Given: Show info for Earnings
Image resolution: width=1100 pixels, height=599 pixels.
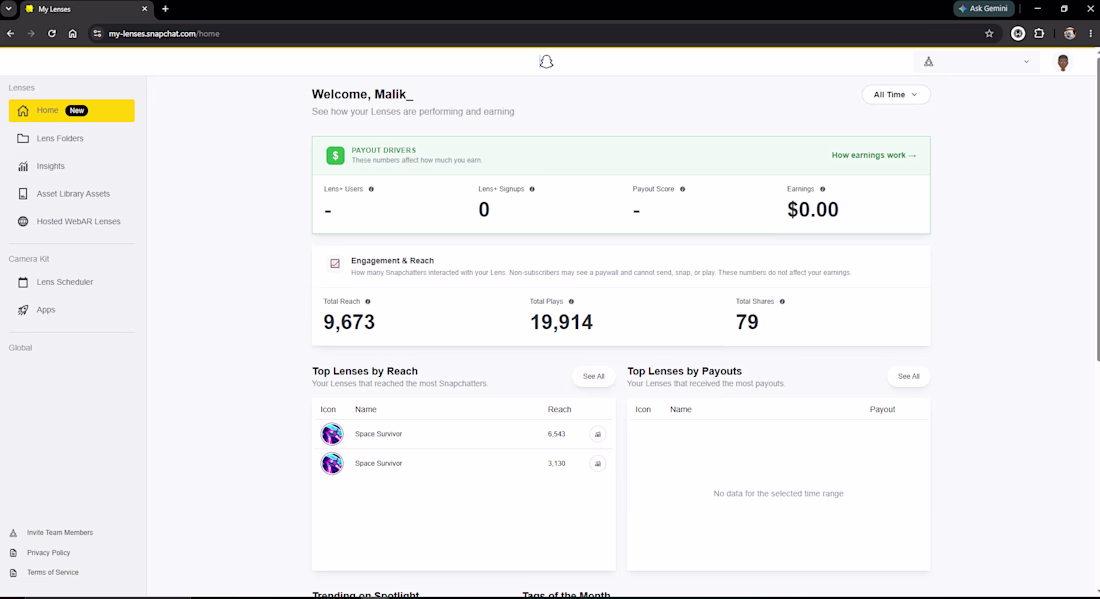Looking at the screenshot, I should (822, 189).
